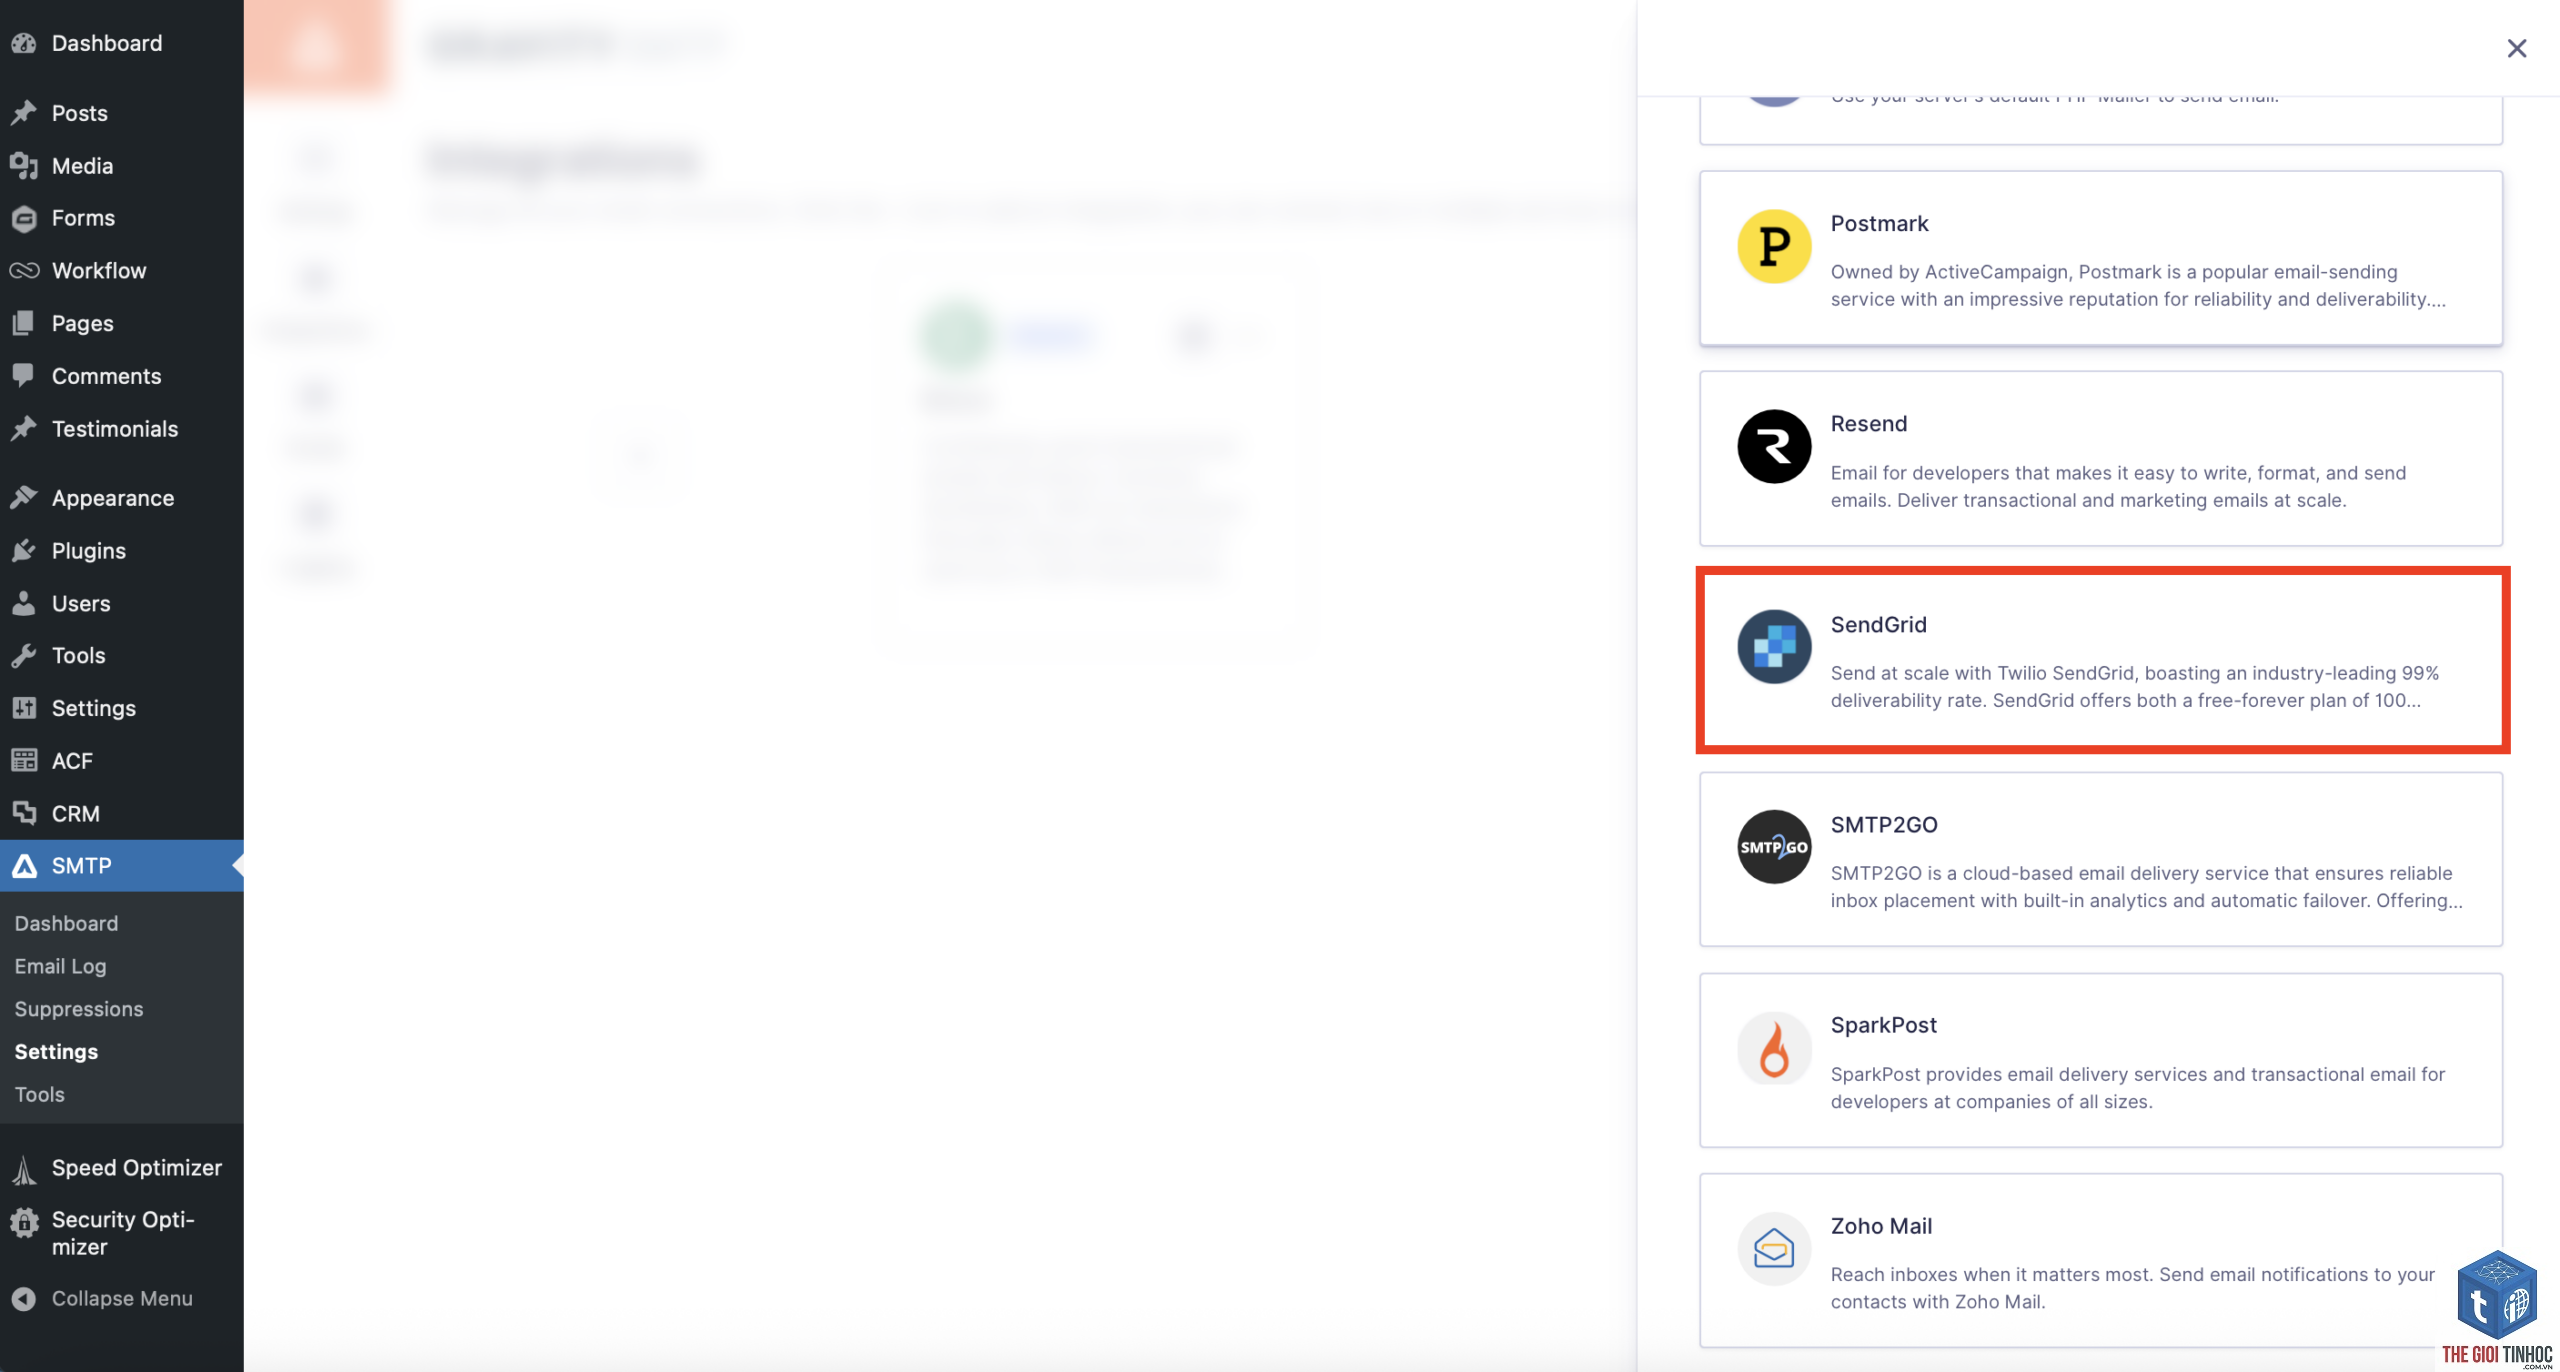Click the Posts pin icon
Image resolution: width=2560 pixels, height=1372 pixels.
(24, 113)
